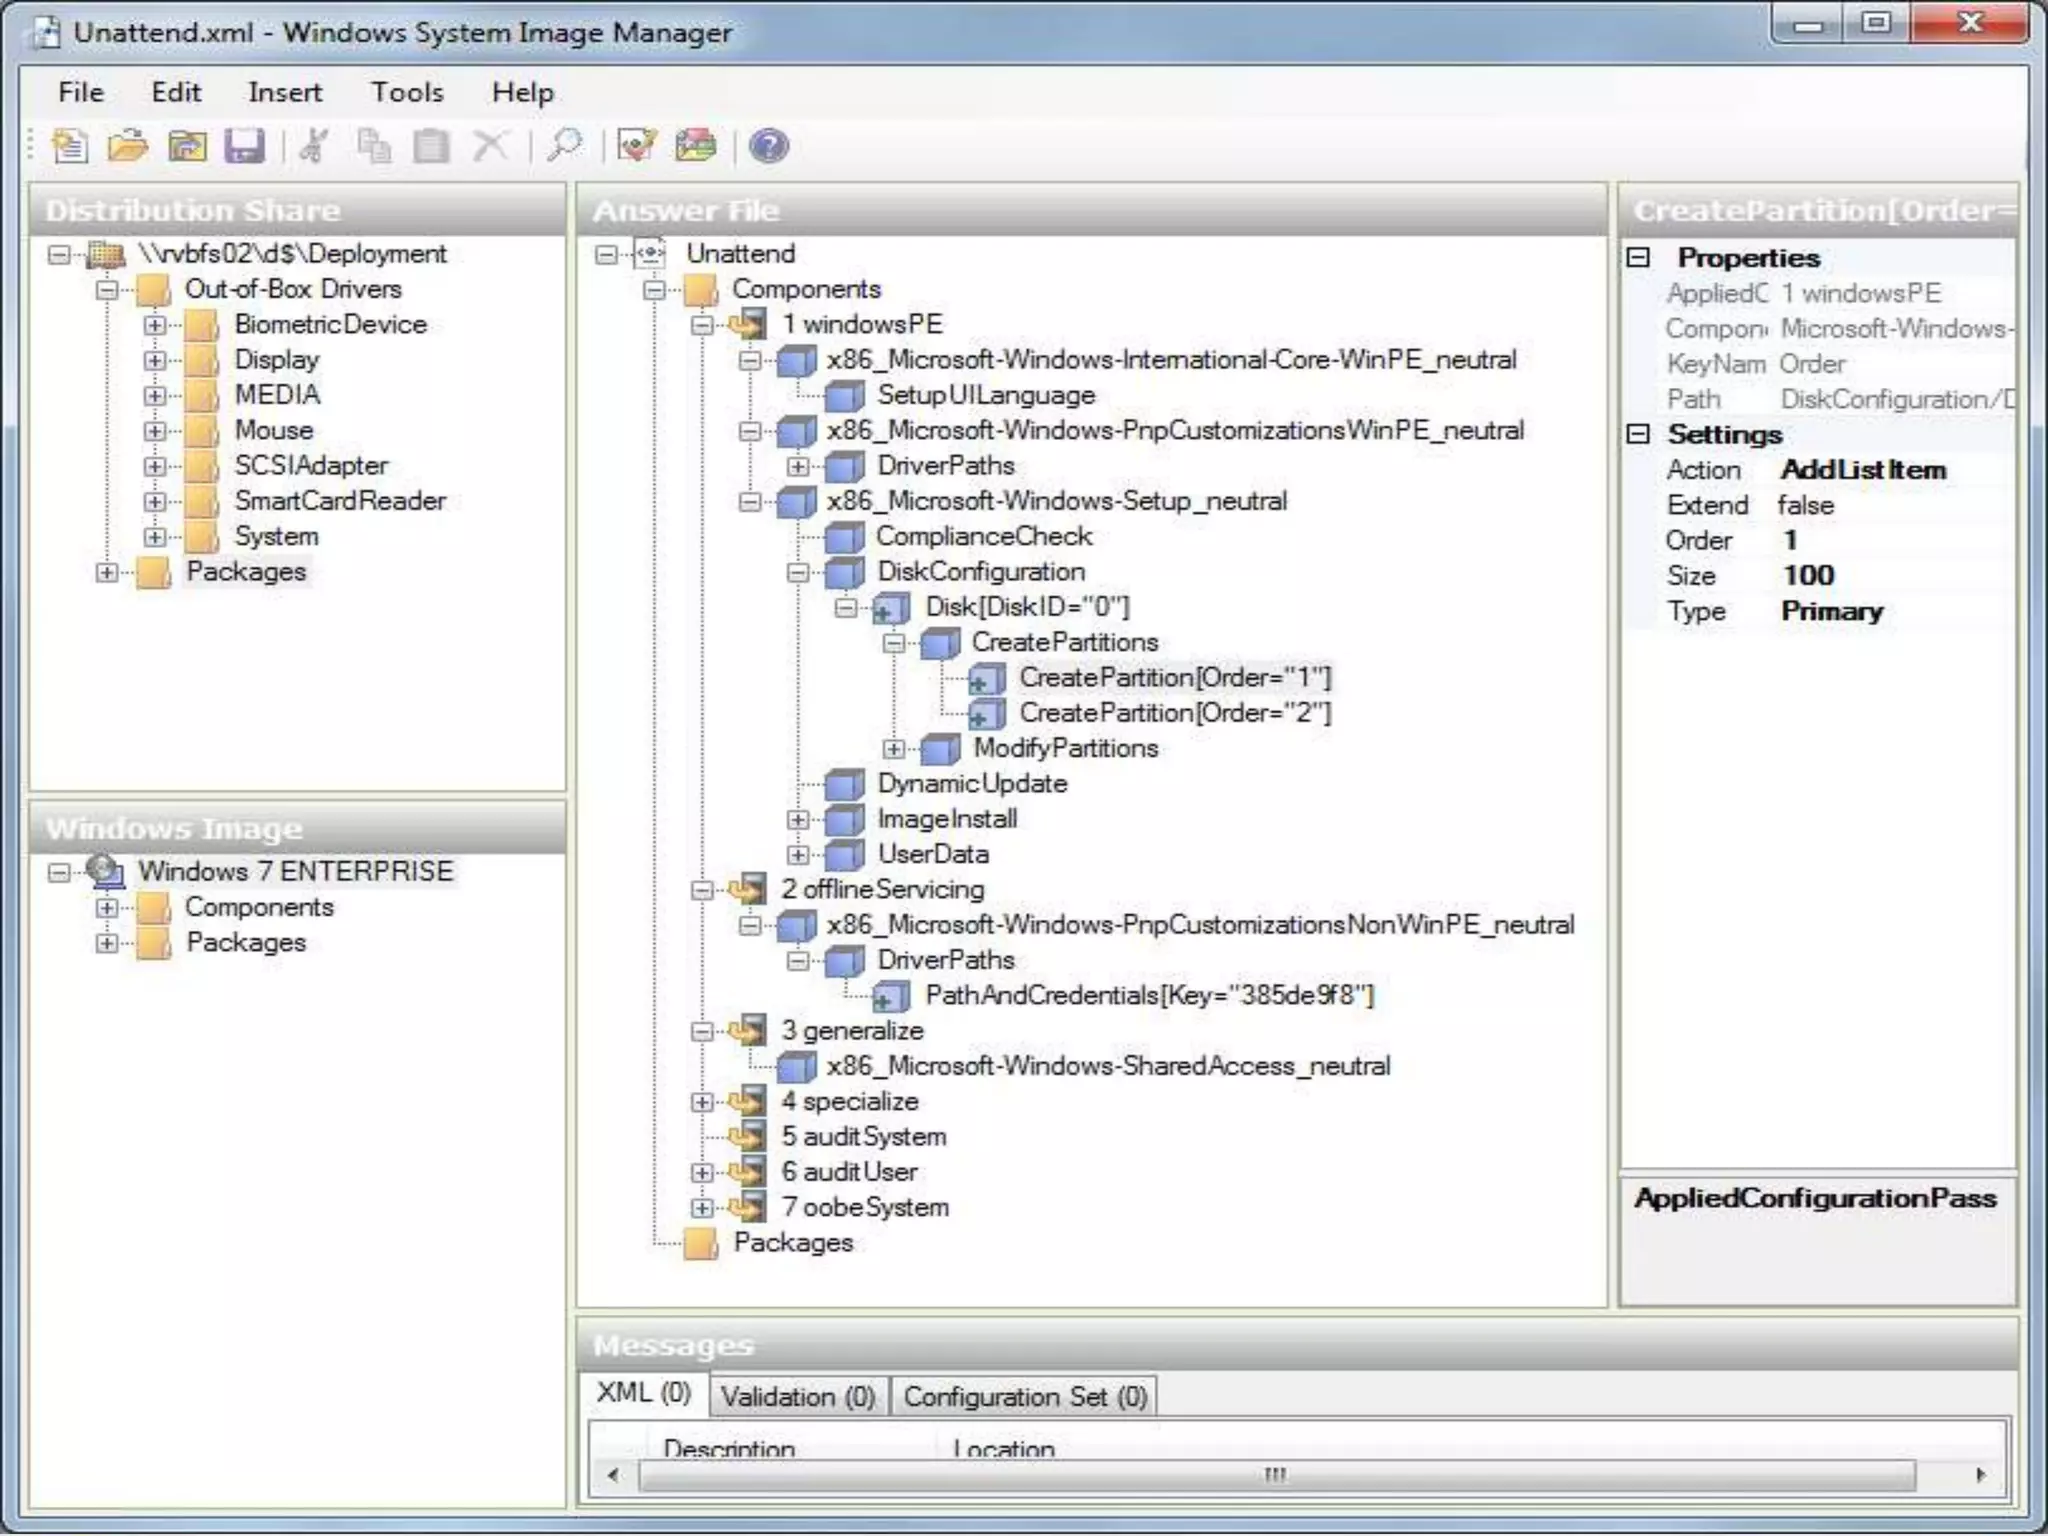
Task: Select the 5 auditSystem pass
Action: 863,1137
